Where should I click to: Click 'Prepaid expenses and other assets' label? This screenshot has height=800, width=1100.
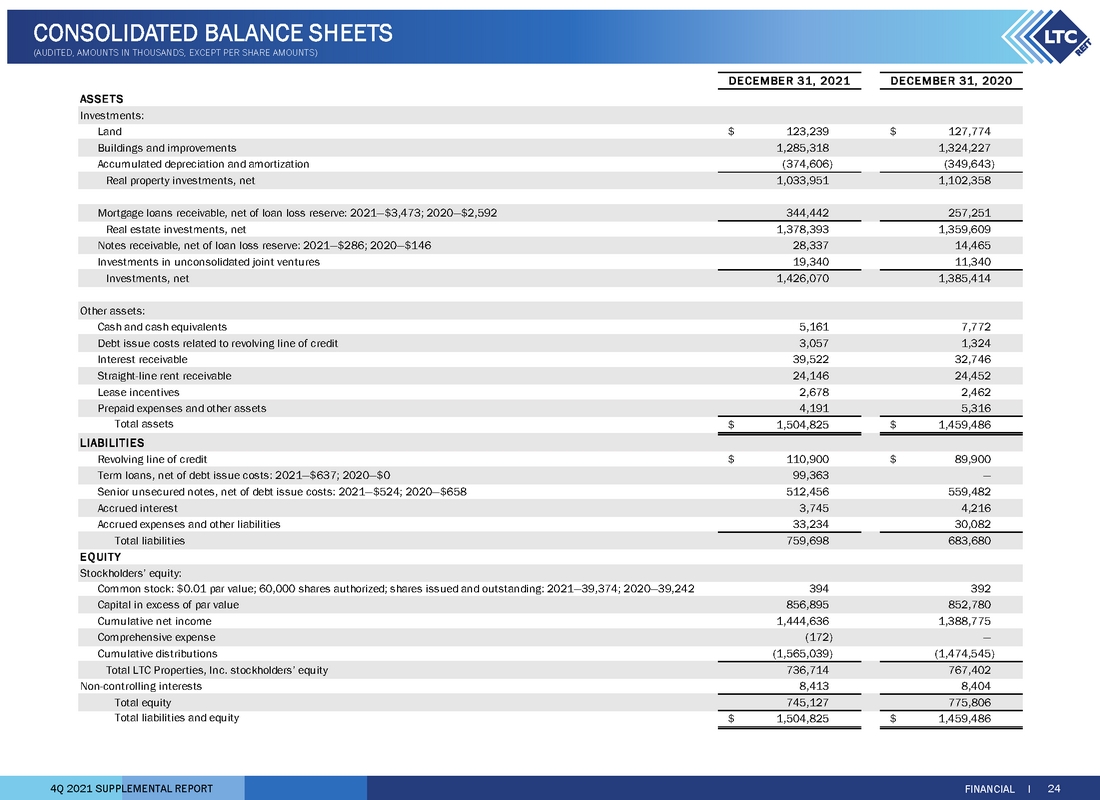point(182,408)
